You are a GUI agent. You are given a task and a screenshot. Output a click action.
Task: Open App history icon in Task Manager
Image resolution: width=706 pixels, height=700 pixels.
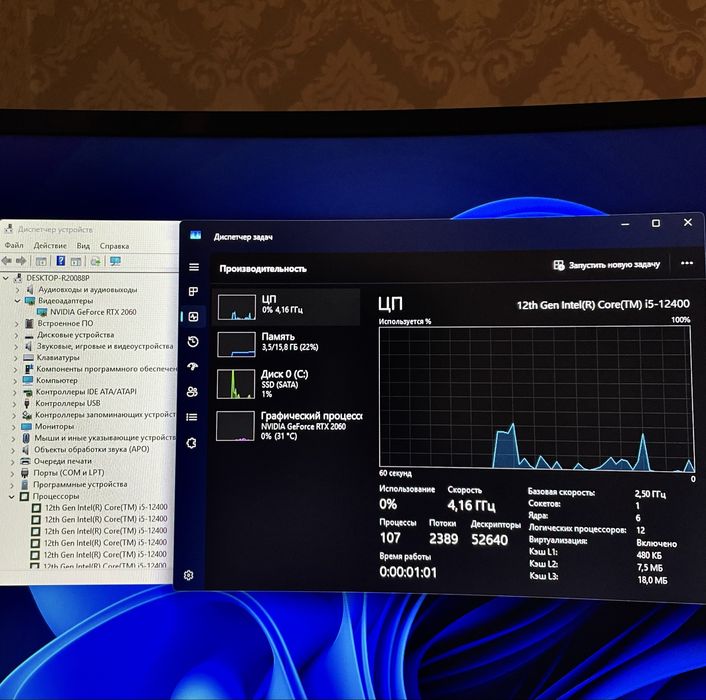(193, 342)
